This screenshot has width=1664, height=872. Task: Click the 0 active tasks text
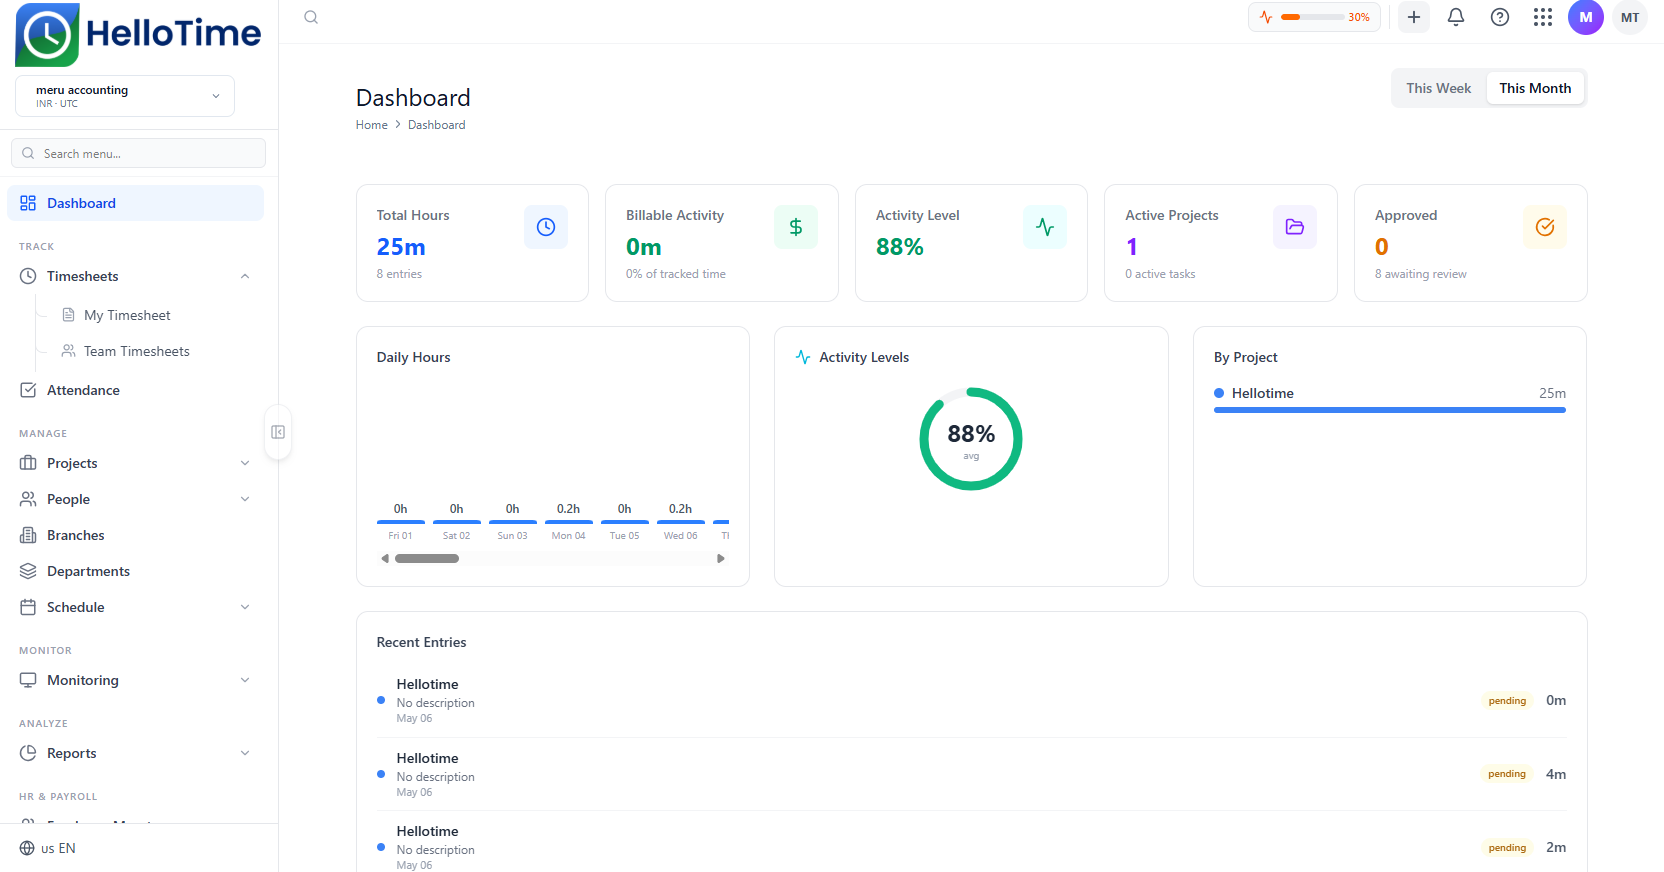(1160, 274)
